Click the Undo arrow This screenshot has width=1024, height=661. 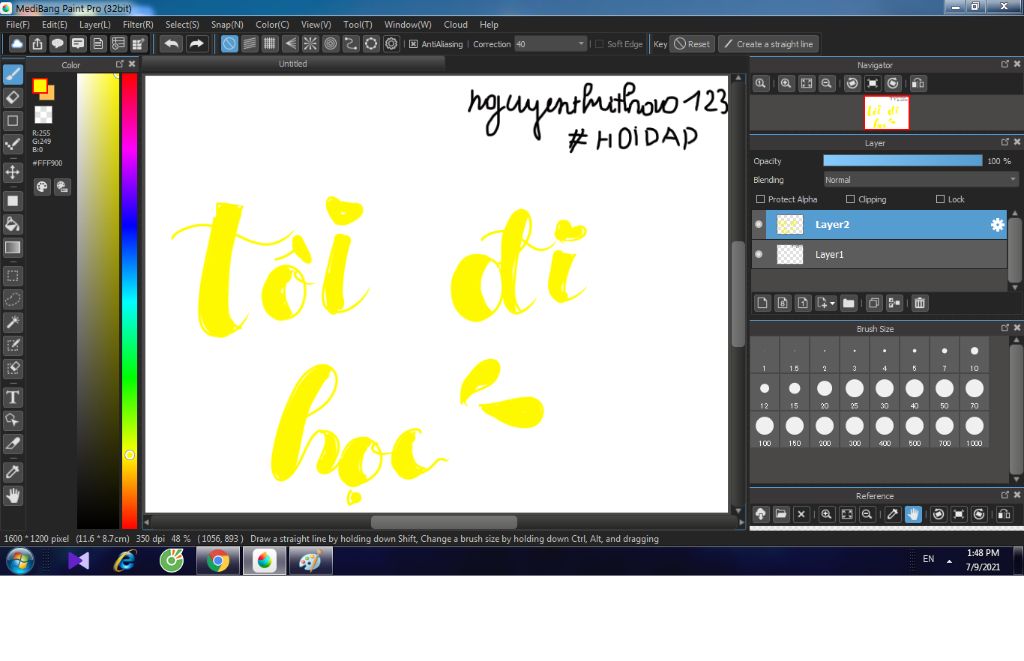[x=172, y=44]
